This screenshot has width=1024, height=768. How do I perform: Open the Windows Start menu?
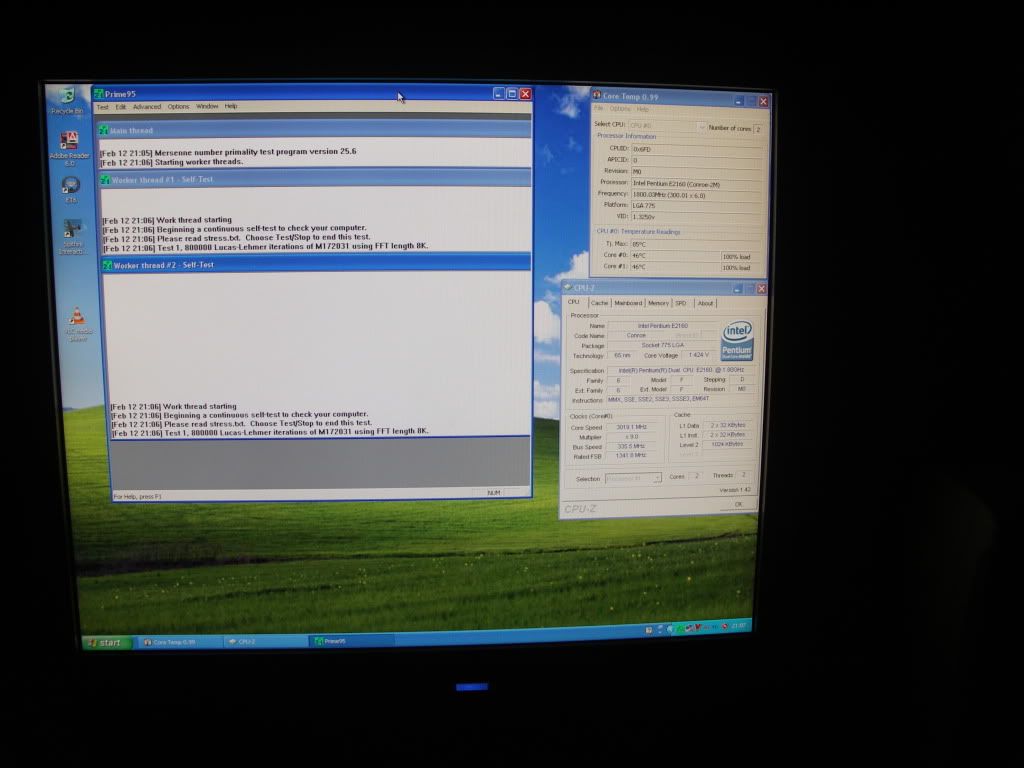point(106,643)
